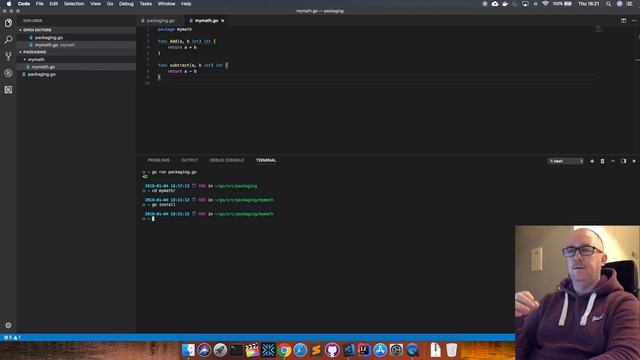Screen dimensions: 640x360
Task: Select the mymath.go editor tab
Action: 207,20
